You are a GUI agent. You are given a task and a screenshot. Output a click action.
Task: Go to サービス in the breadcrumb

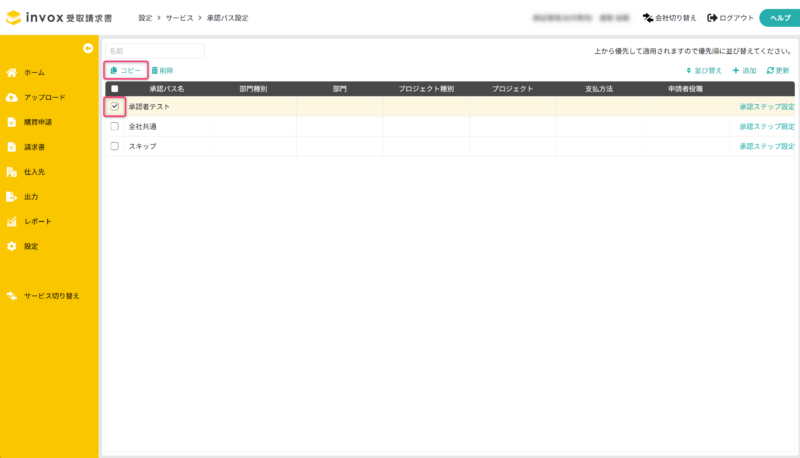pos(180,18)
